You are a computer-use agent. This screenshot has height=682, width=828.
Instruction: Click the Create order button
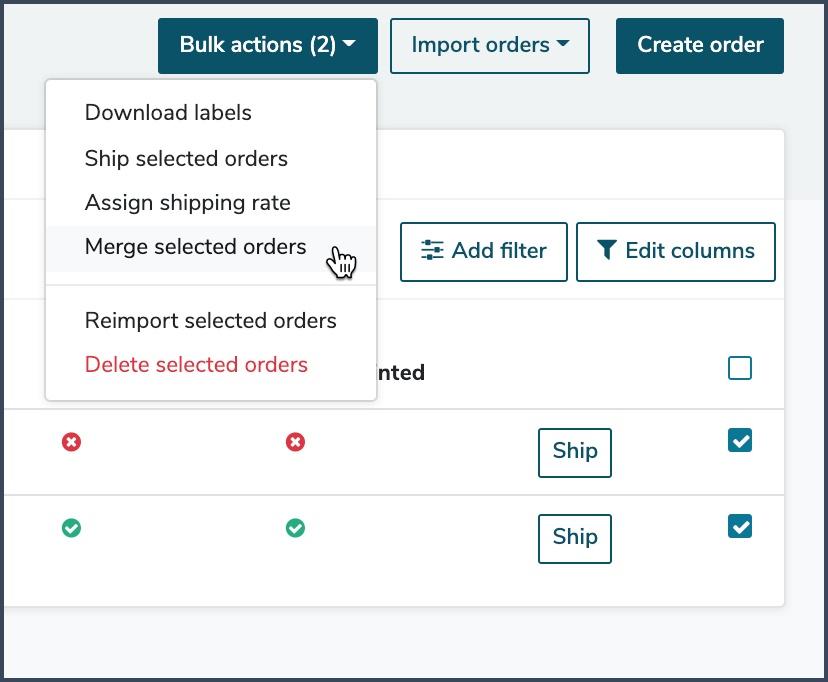700,45
